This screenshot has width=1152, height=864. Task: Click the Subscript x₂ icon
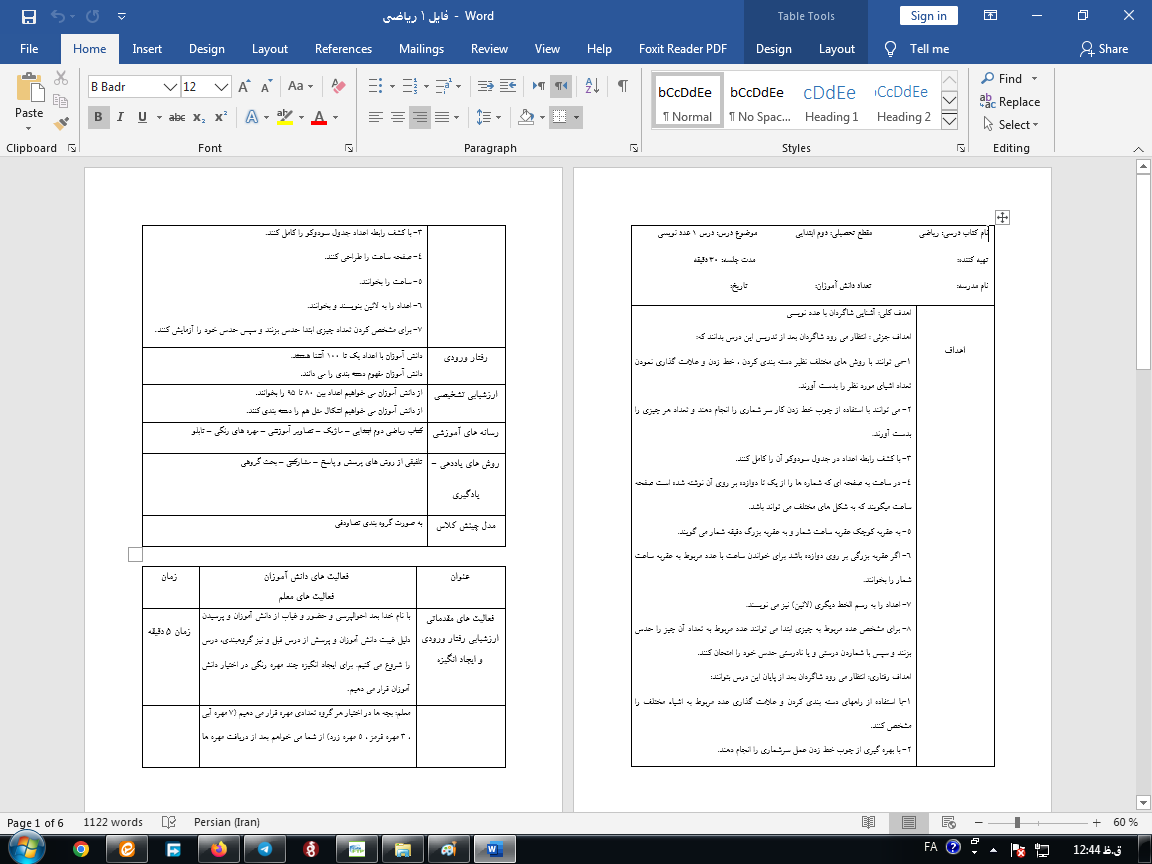[199, 117]
